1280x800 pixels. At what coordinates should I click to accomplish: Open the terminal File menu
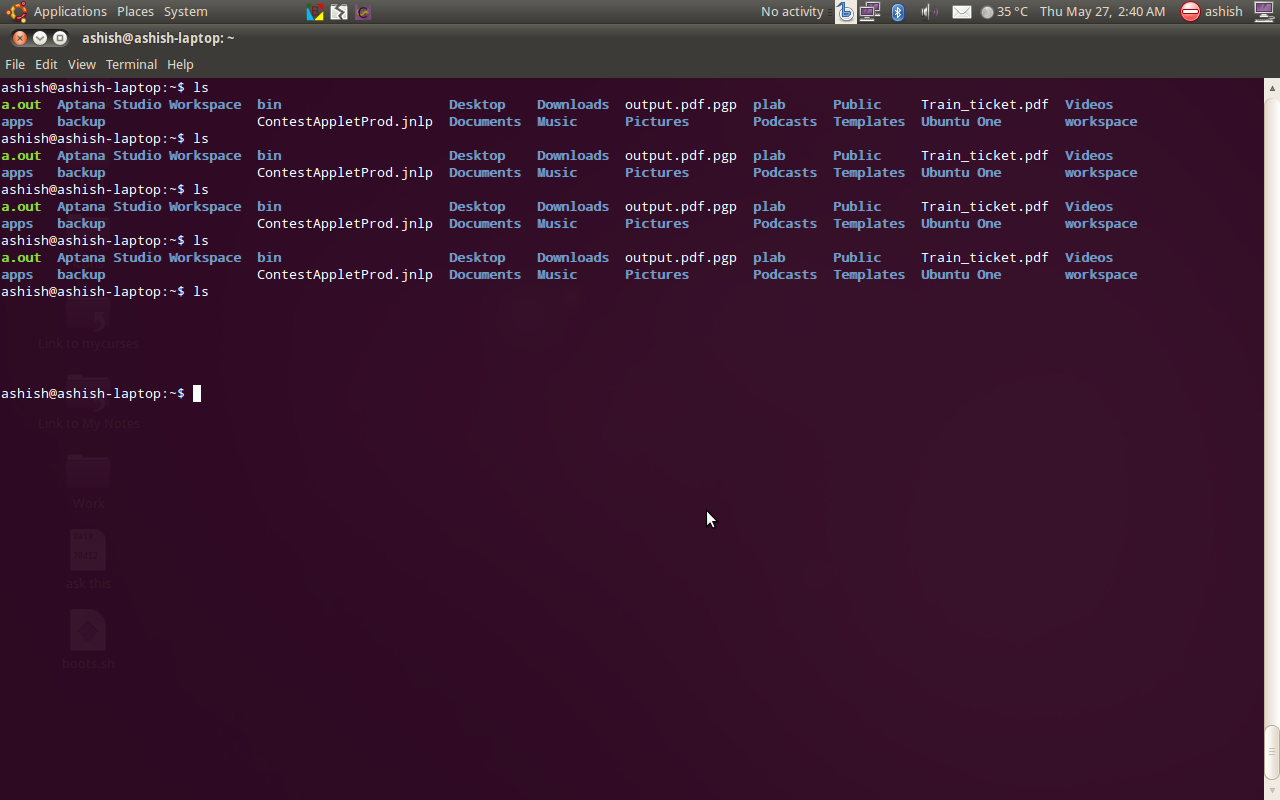click(x=15, y=64)
